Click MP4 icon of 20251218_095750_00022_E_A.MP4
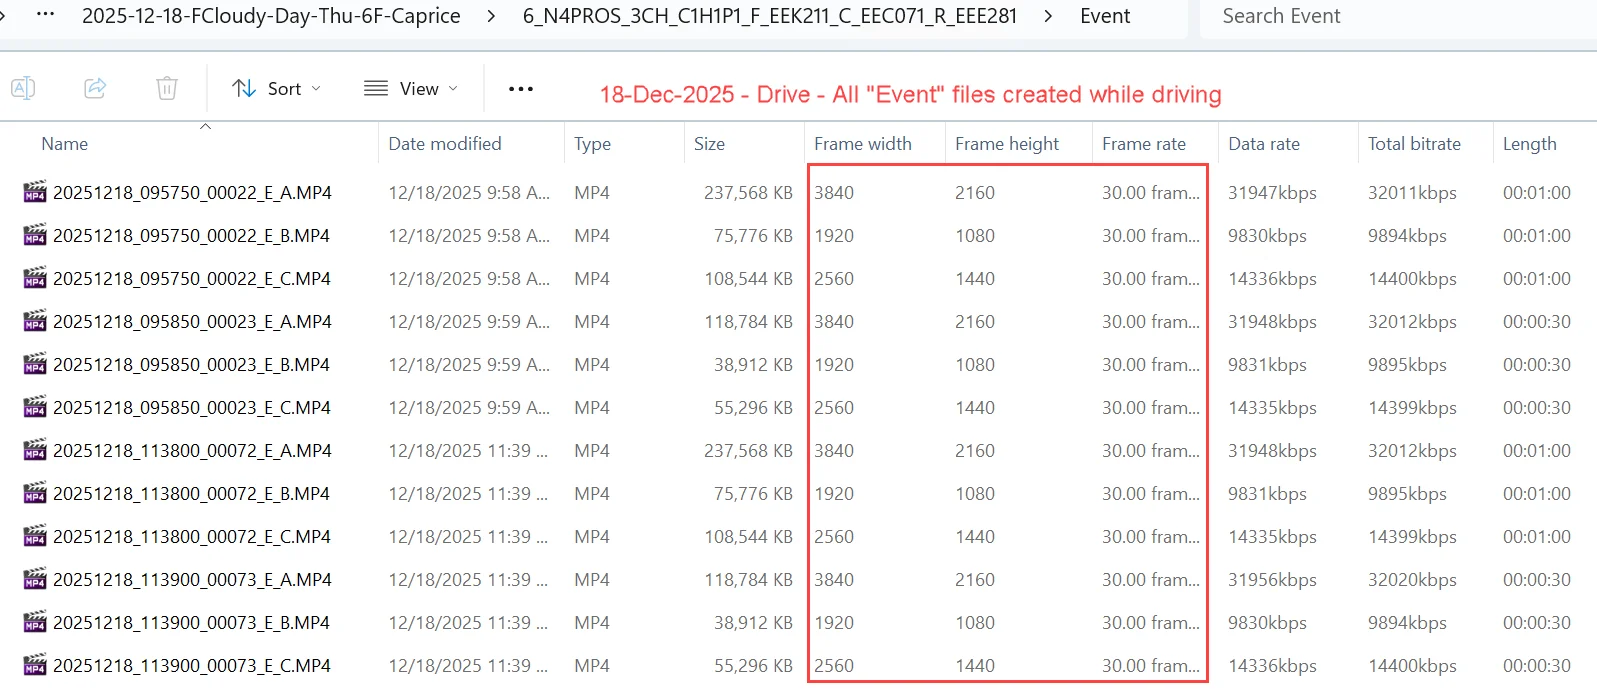The width and height of the screenshot is (1597, 695). [x=35, y=191]
